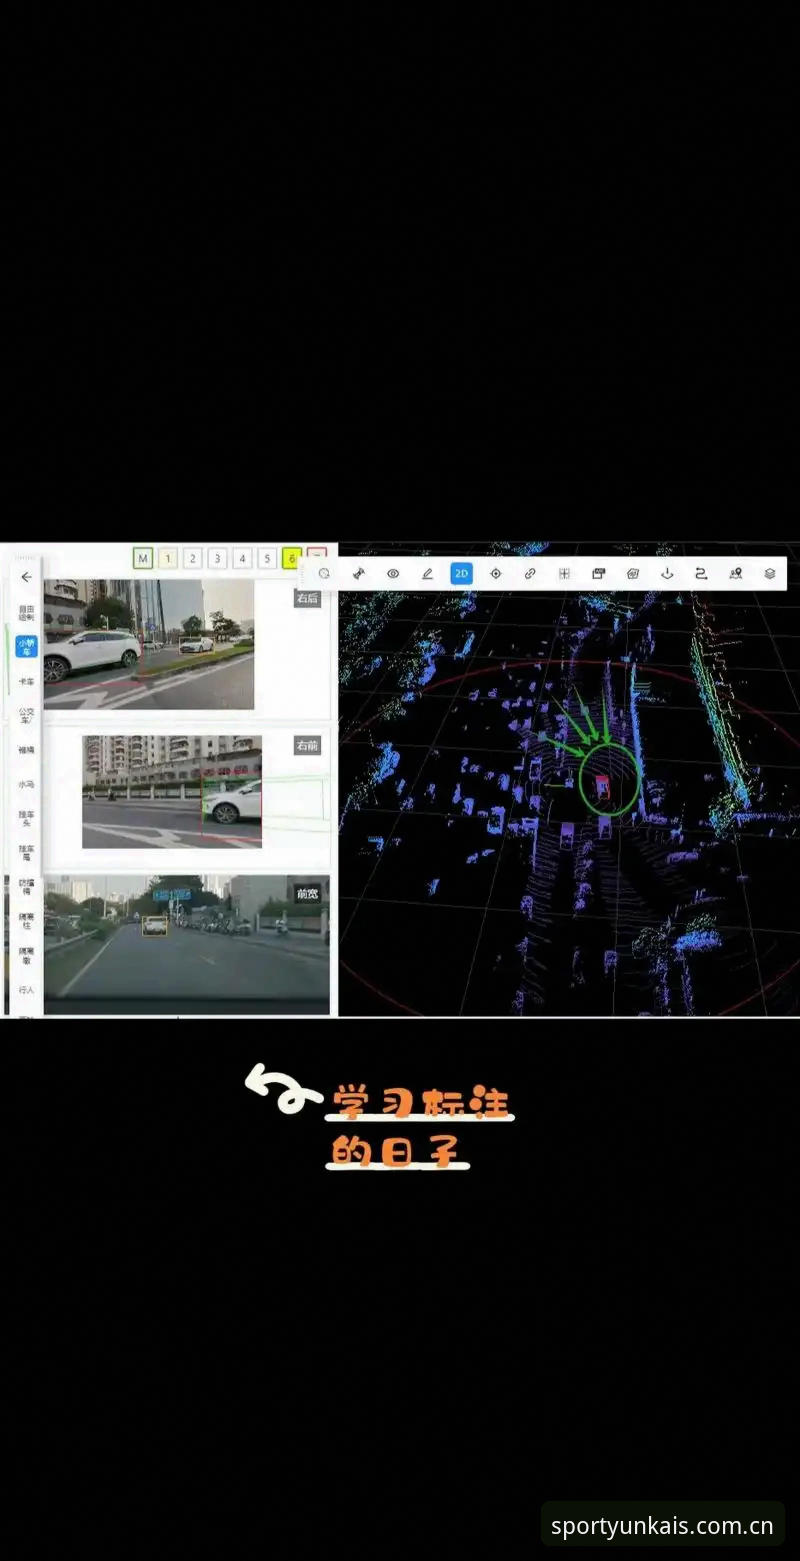Open the 前宽 front-wide camera image
The image size is (800, 1561).
(187, 945)
